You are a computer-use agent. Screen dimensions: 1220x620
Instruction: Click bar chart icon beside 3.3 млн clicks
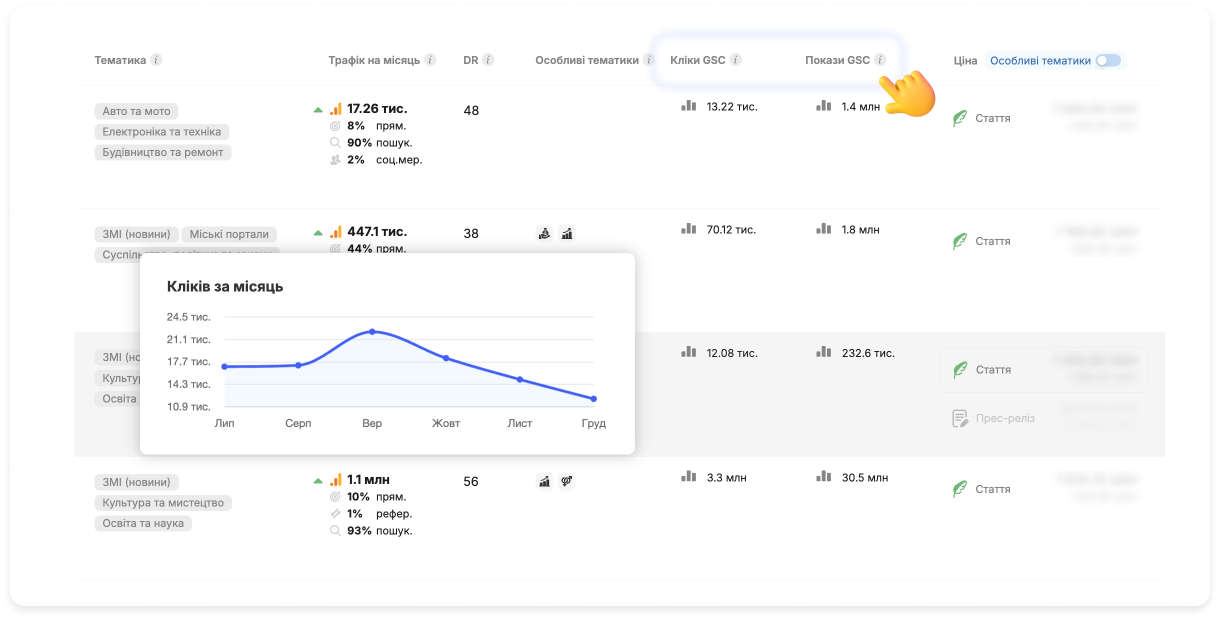point(688,477)
